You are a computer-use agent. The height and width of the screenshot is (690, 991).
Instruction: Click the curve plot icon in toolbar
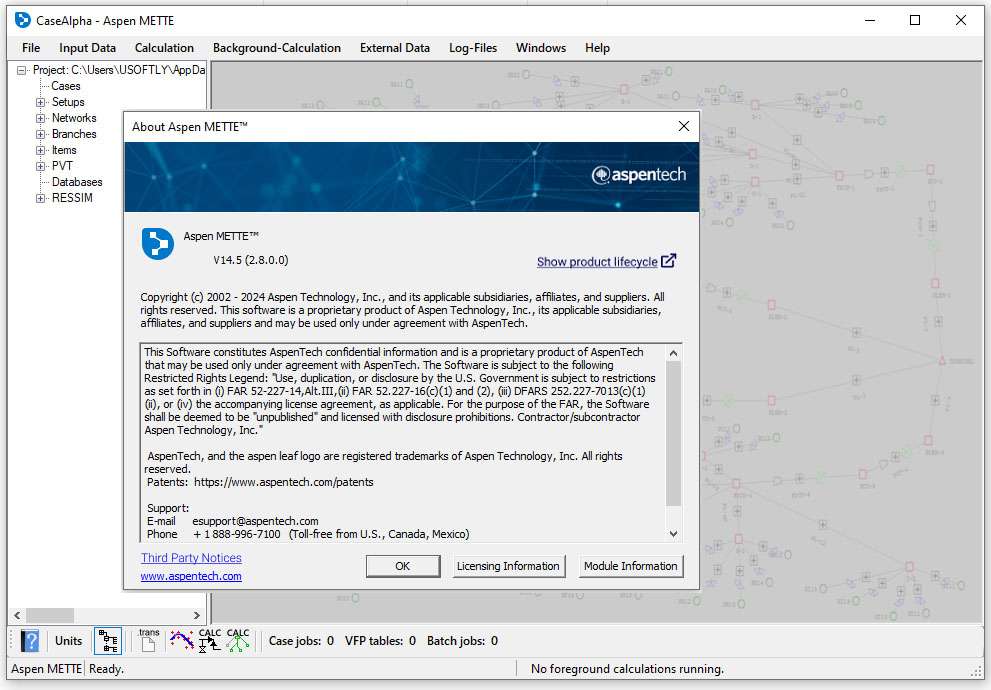click(181, 641)
